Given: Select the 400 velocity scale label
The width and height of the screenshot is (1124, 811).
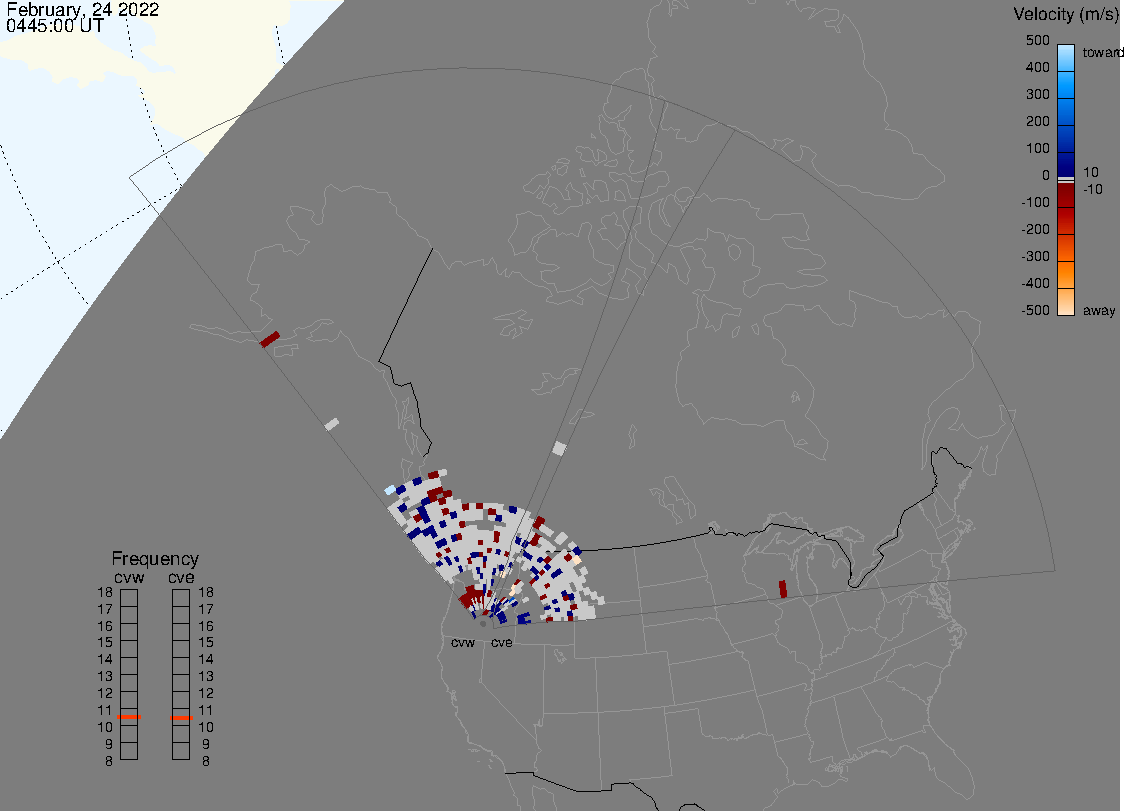Looking at the screenshot, I should tap(1037, 67).
